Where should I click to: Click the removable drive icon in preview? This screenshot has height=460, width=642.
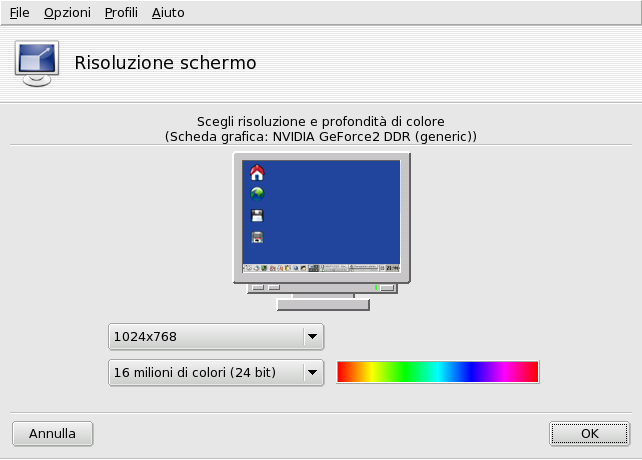click(257, 237)
